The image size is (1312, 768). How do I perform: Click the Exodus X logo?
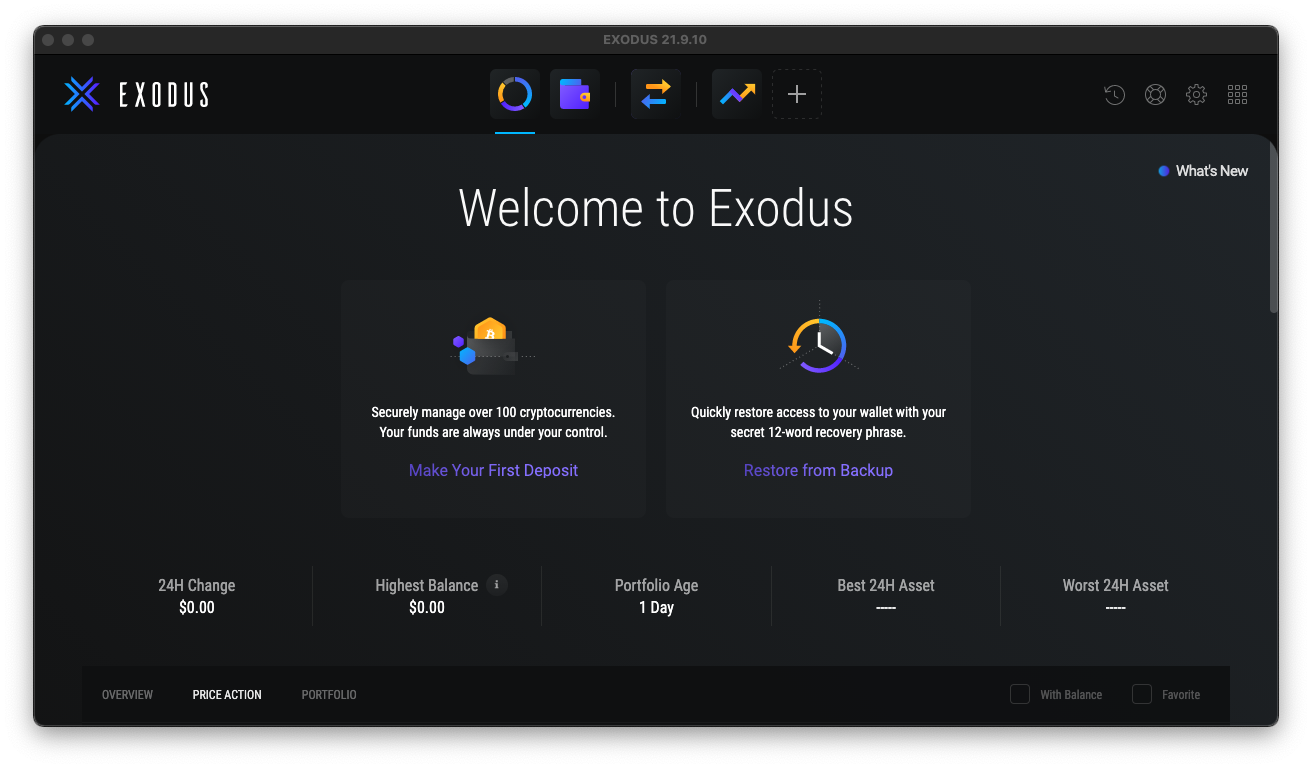(x=82, y=94)
